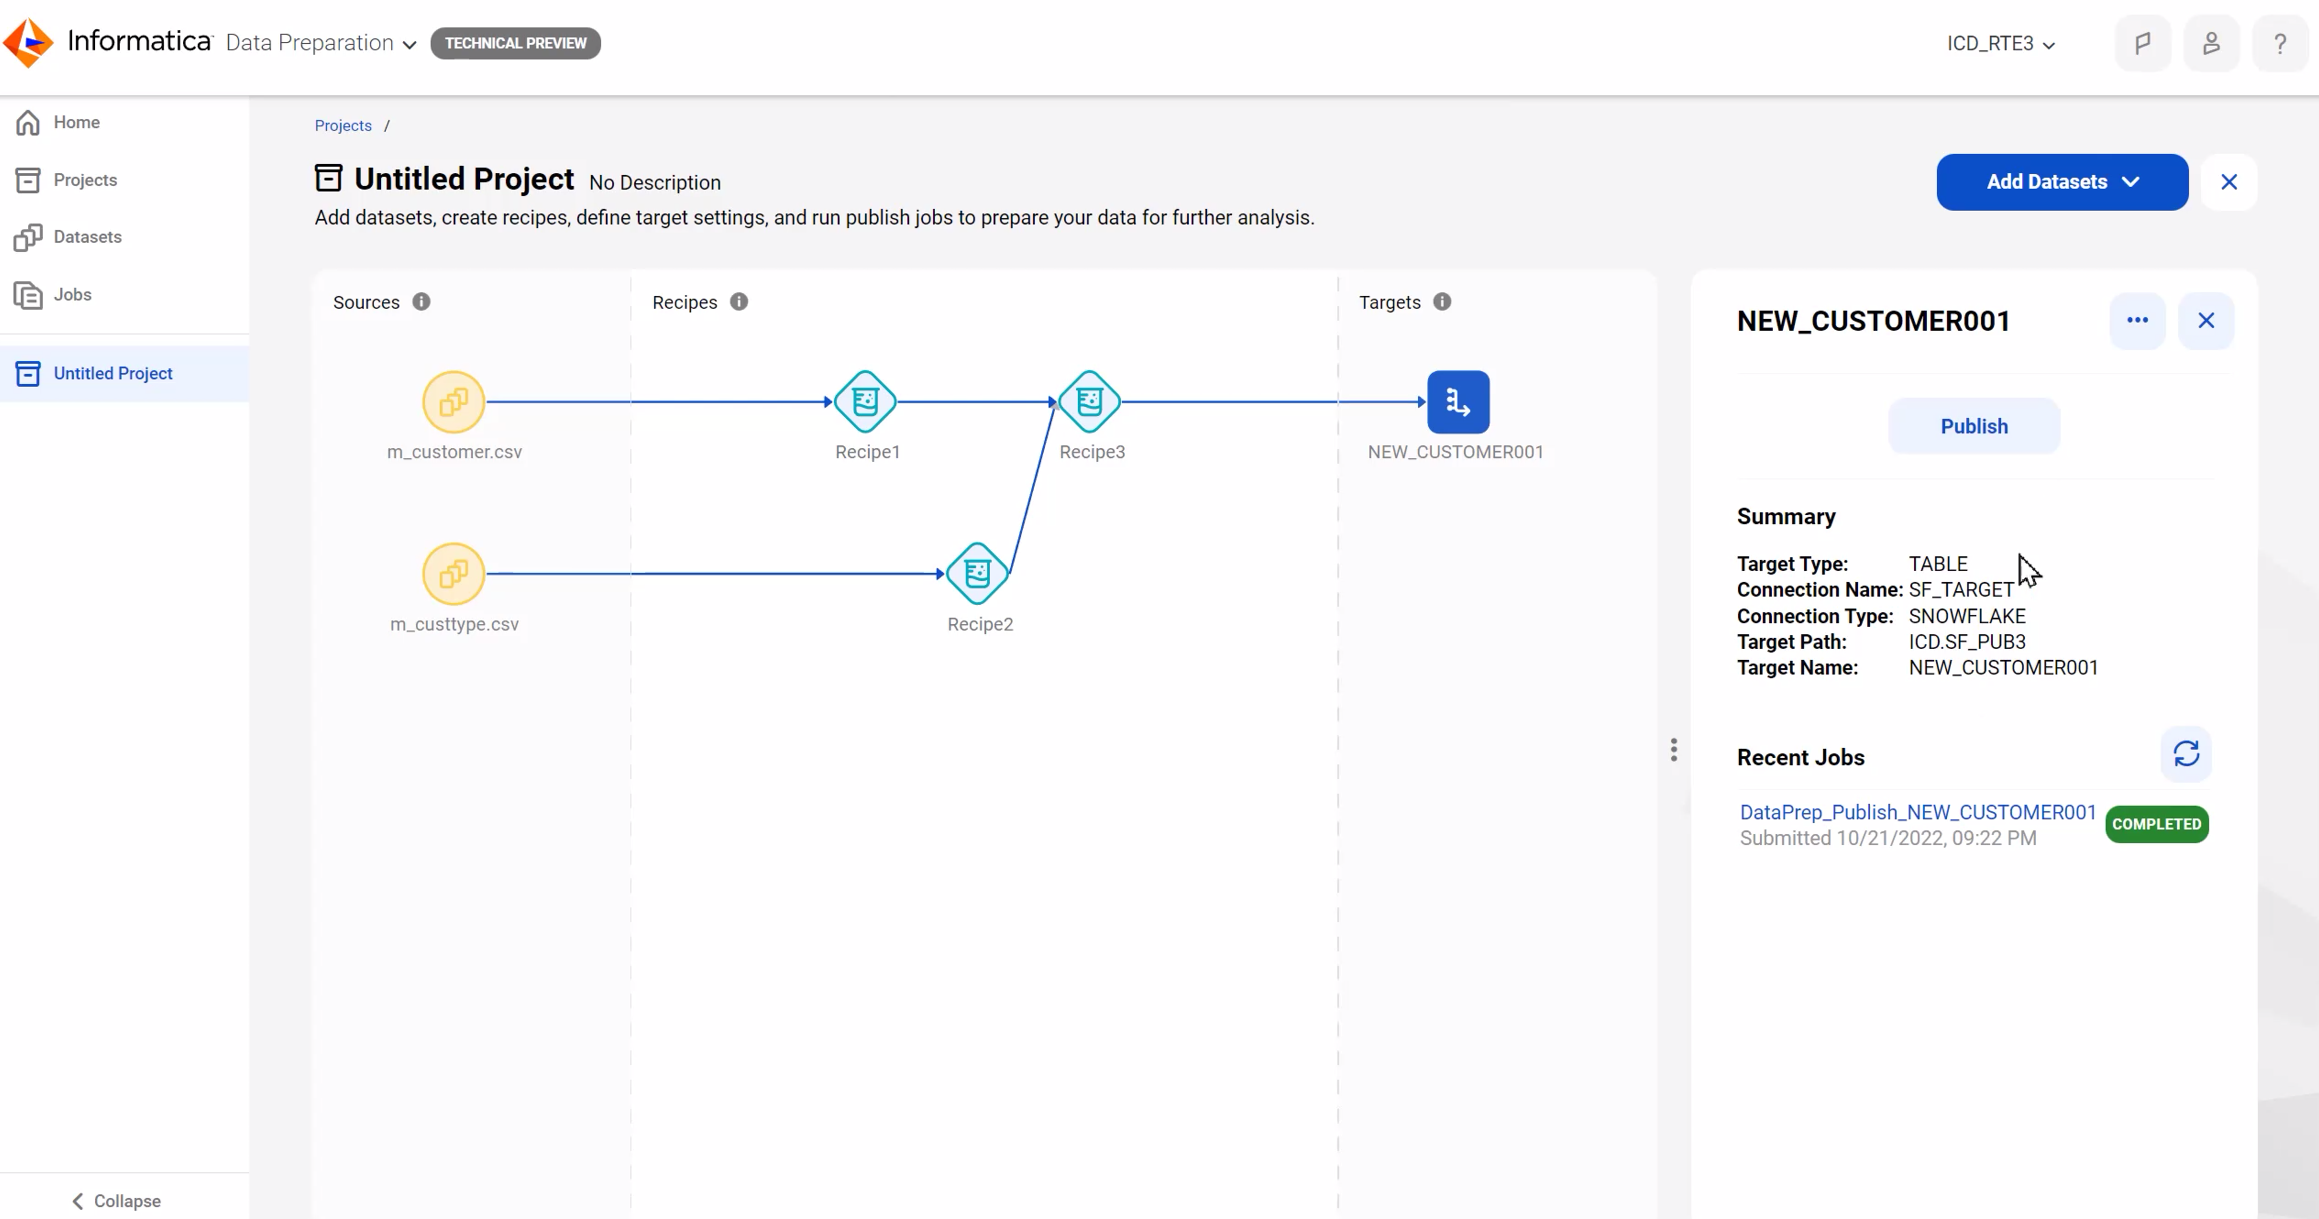Viewport: 2319px width, 1219px height.
Task: Click the Targets info icon
Action: click(x=1441, y=302)
